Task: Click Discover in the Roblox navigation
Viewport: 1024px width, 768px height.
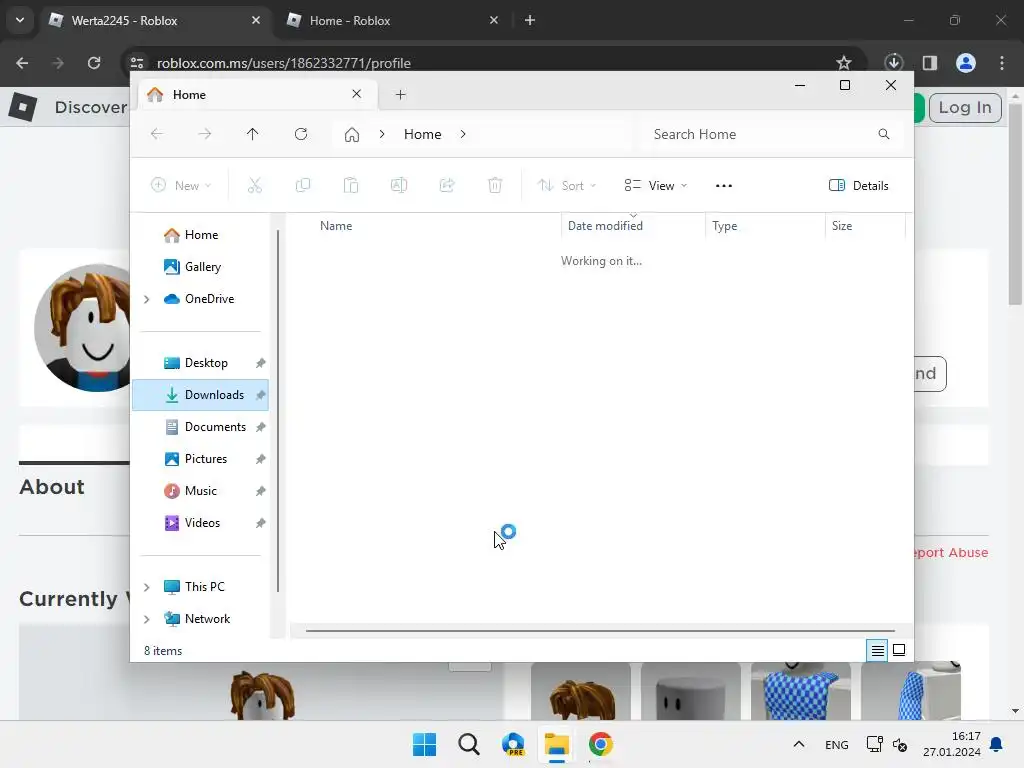Action: point(90,108)
